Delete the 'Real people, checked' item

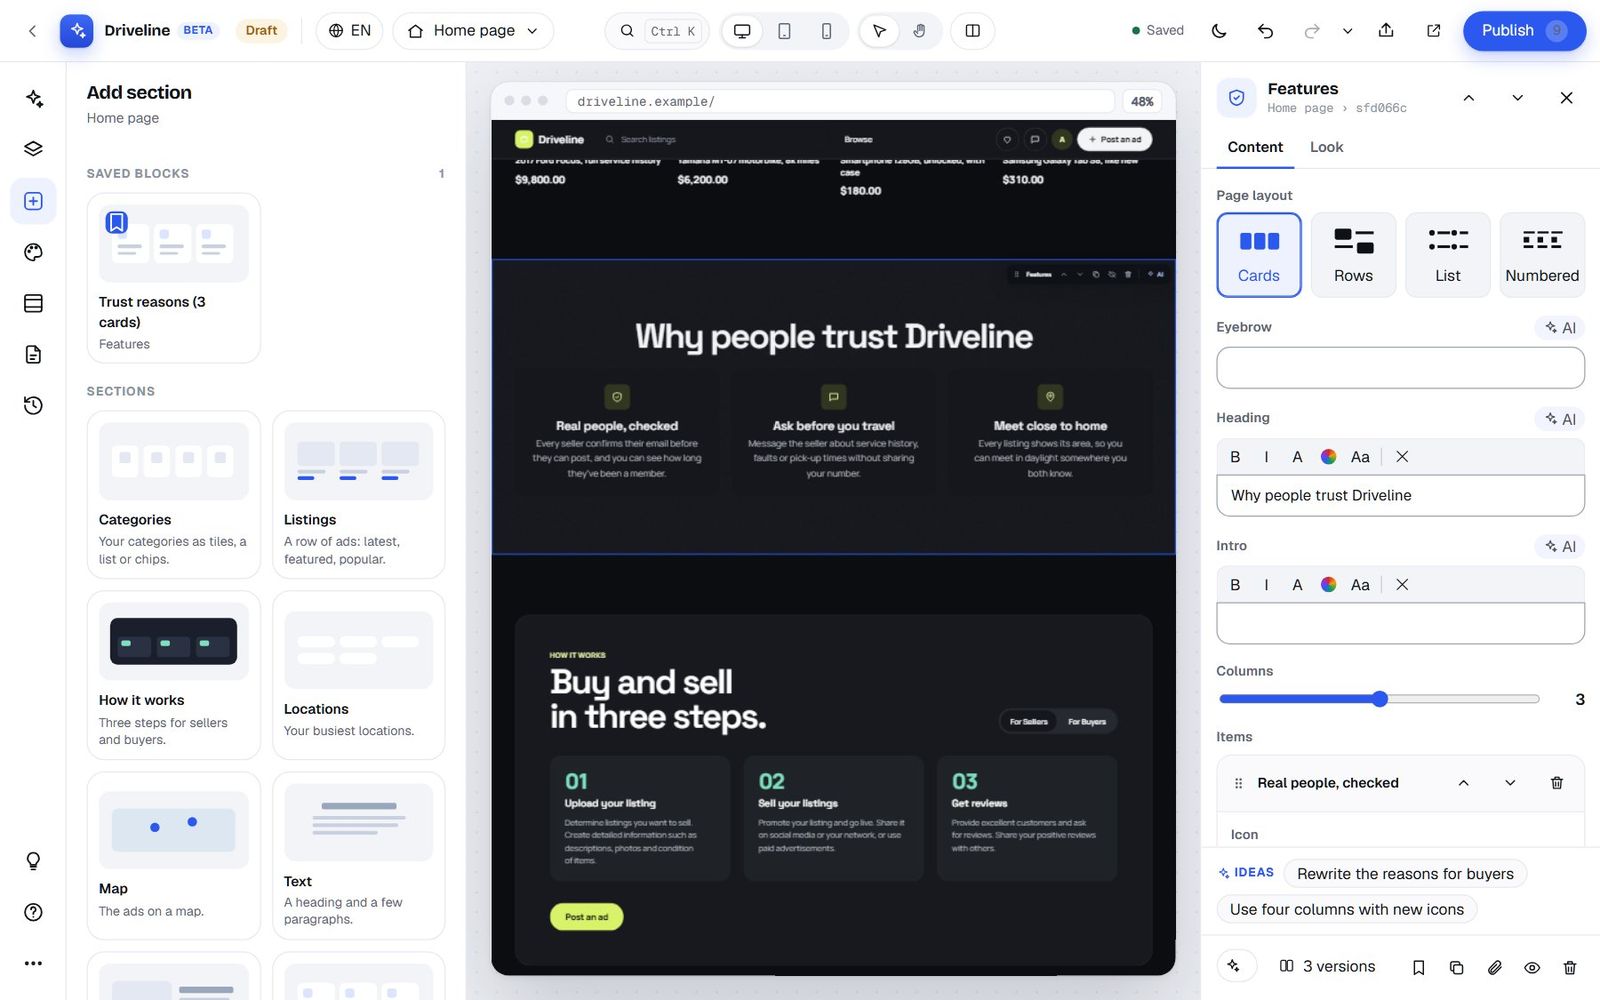pyautogui.click(x=1556, y=783)
